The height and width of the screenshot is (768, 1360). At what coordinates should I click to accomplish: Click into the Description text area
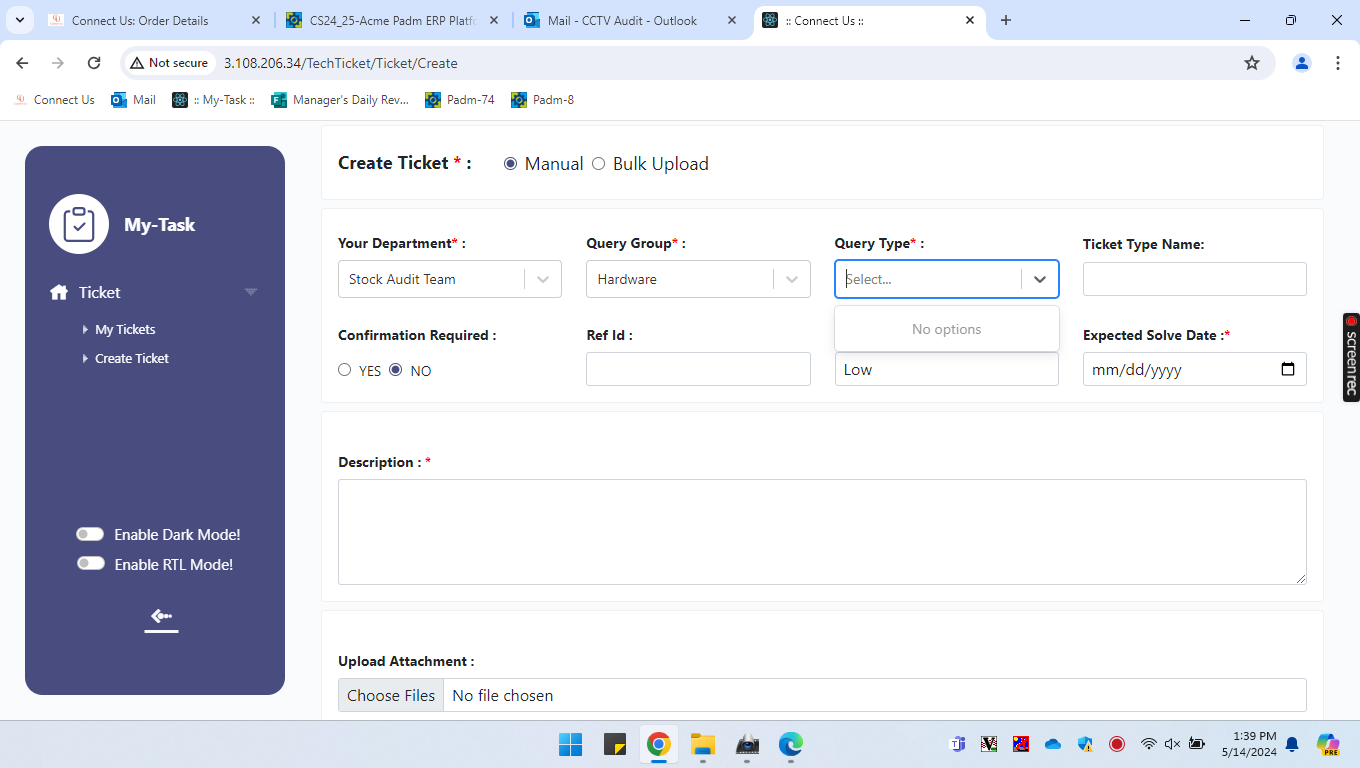pyautogui.click(x=822, y=532)
